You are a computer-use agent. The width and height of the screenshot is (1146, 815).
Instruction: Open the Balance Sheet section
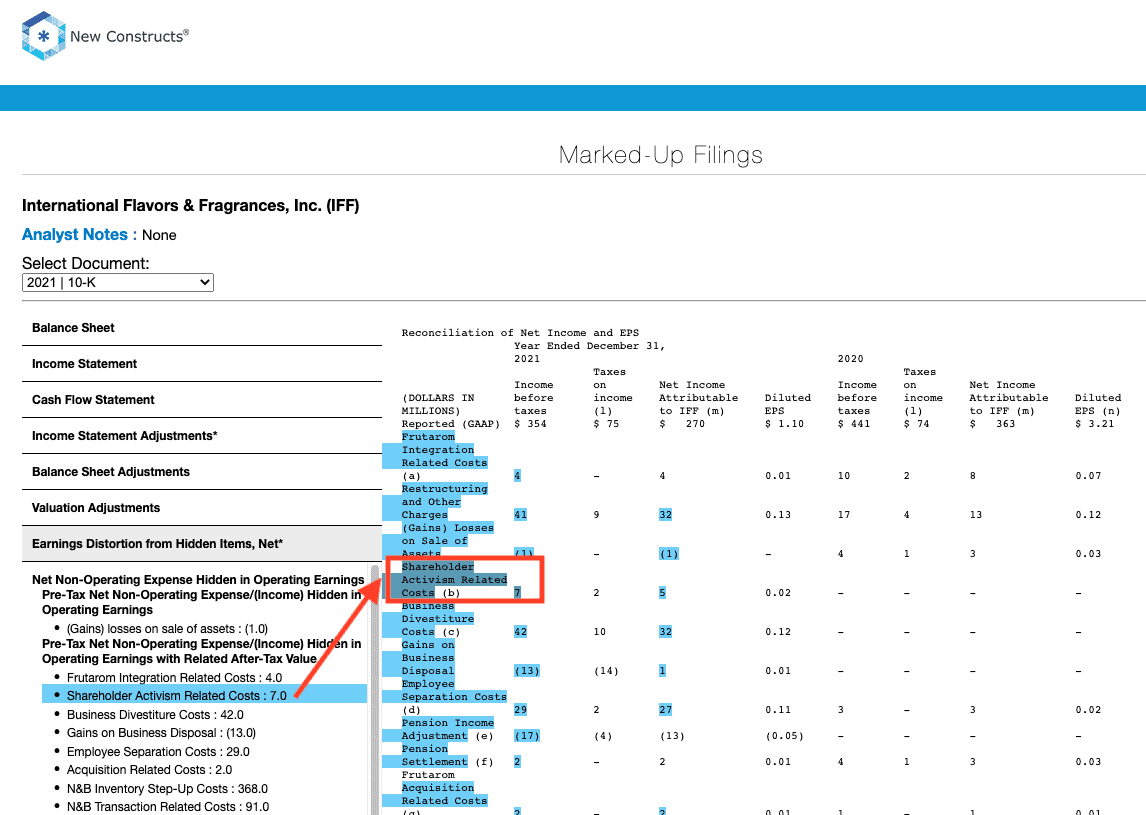pos(202,328)
